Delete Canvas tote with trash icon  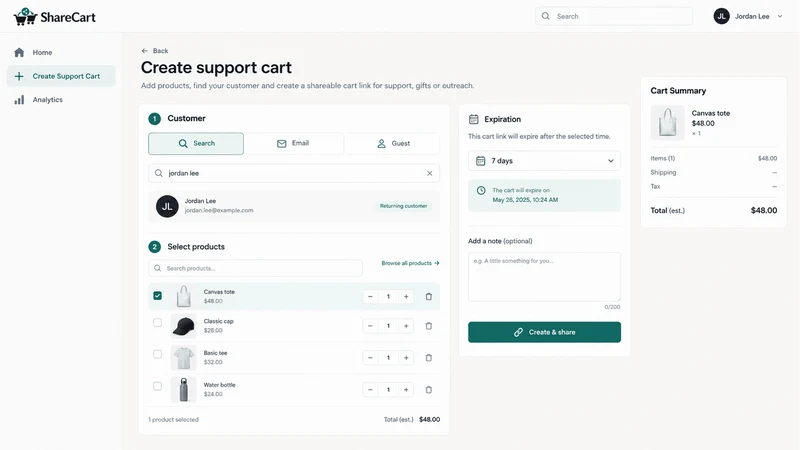coord(429,296)
